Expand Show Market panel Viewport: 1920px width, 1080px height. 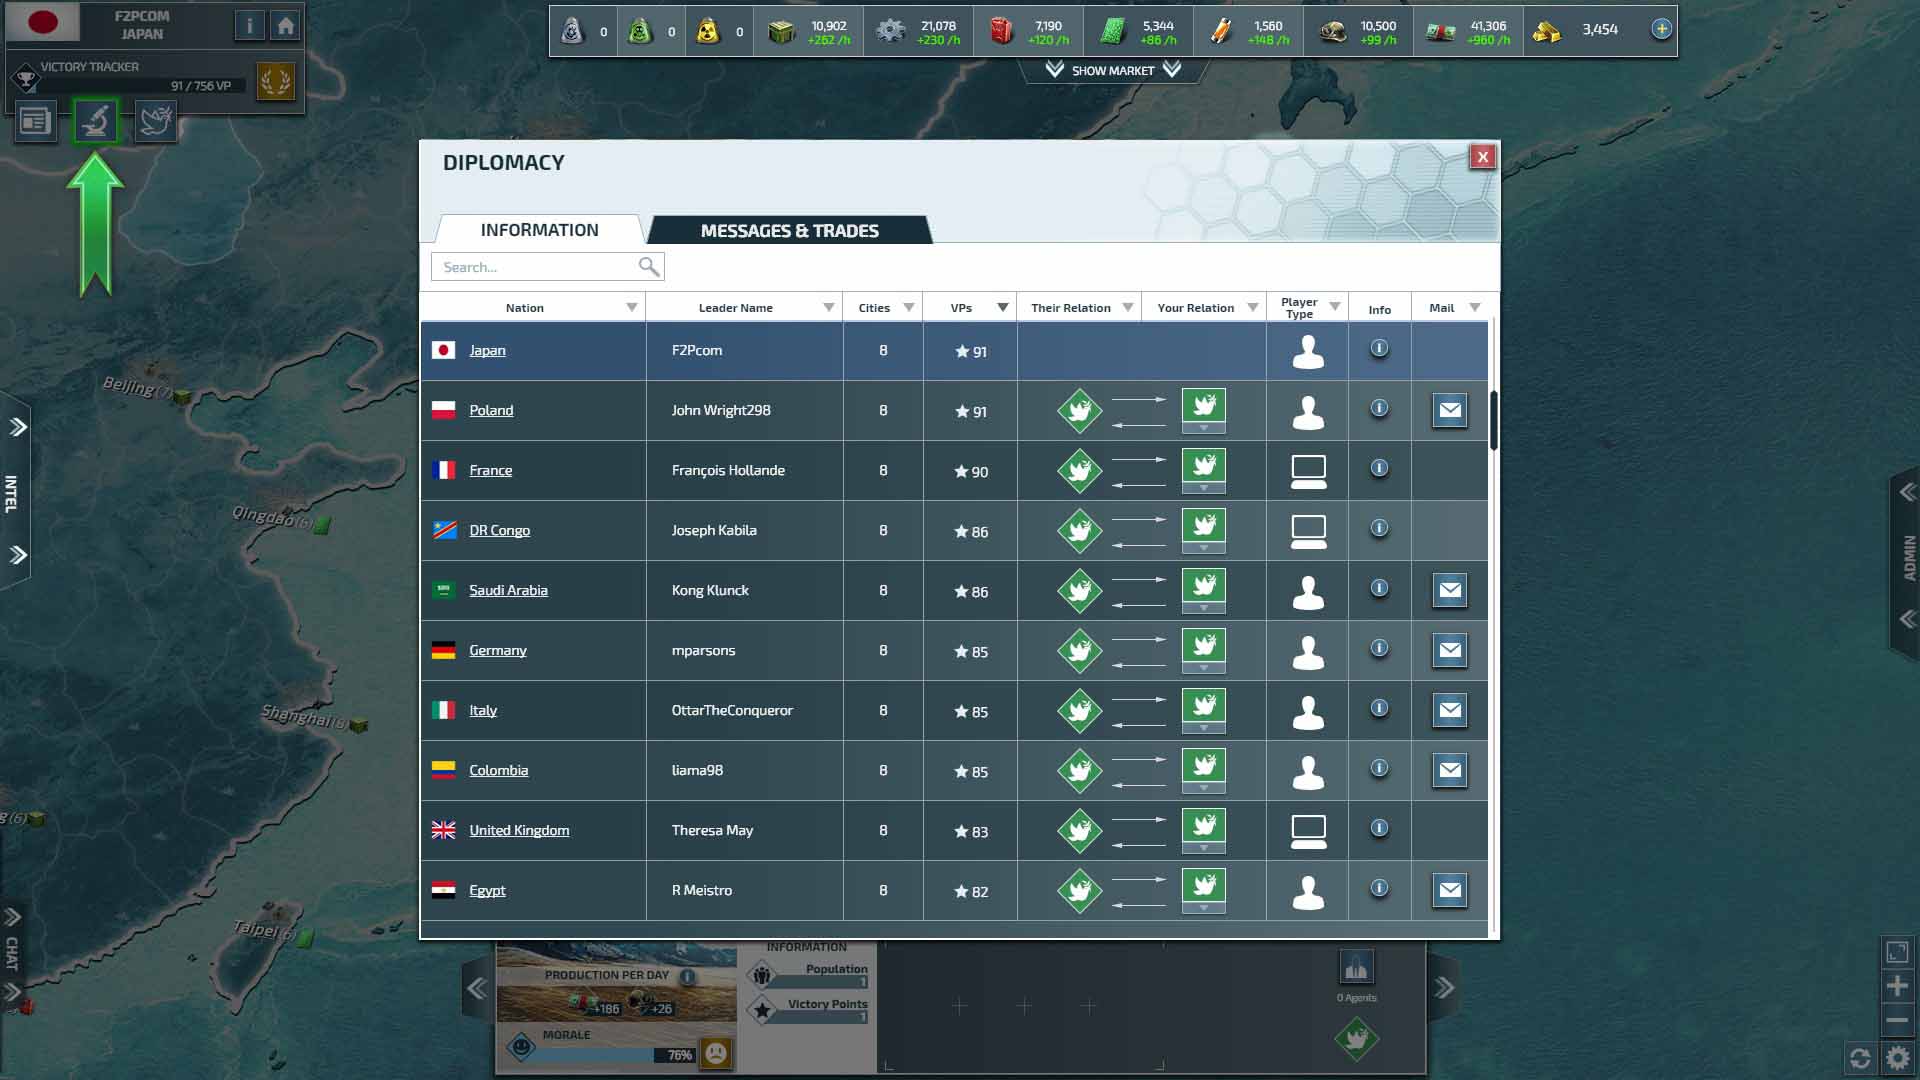1112,70
